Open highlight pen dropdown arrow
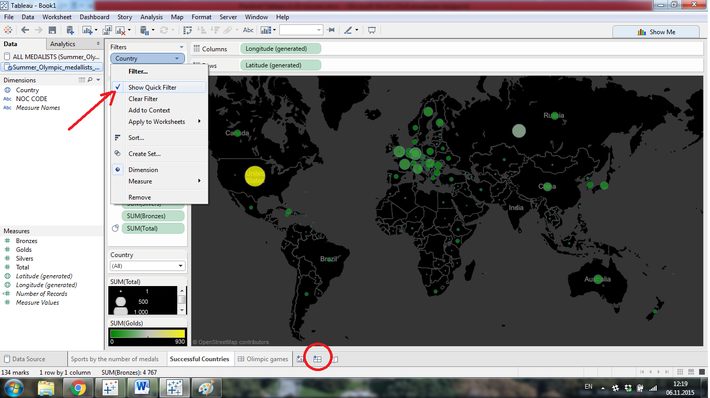 (356, 30)
